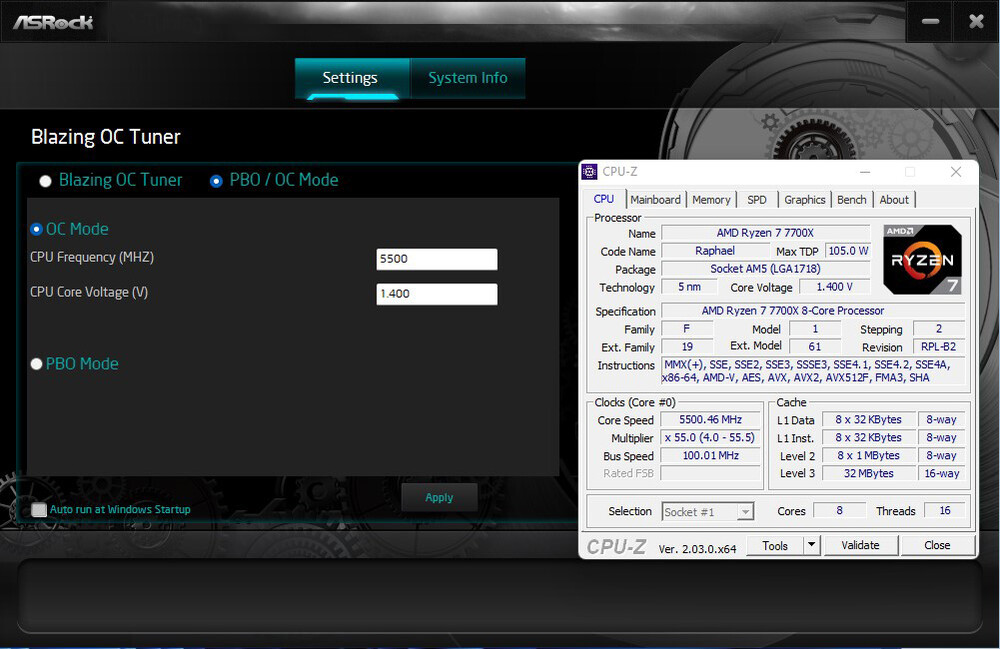Viewport: 1000px width, 649px height.
Task: Open the SPD tab in CPU-Z
Action: [x=757, y=200]
